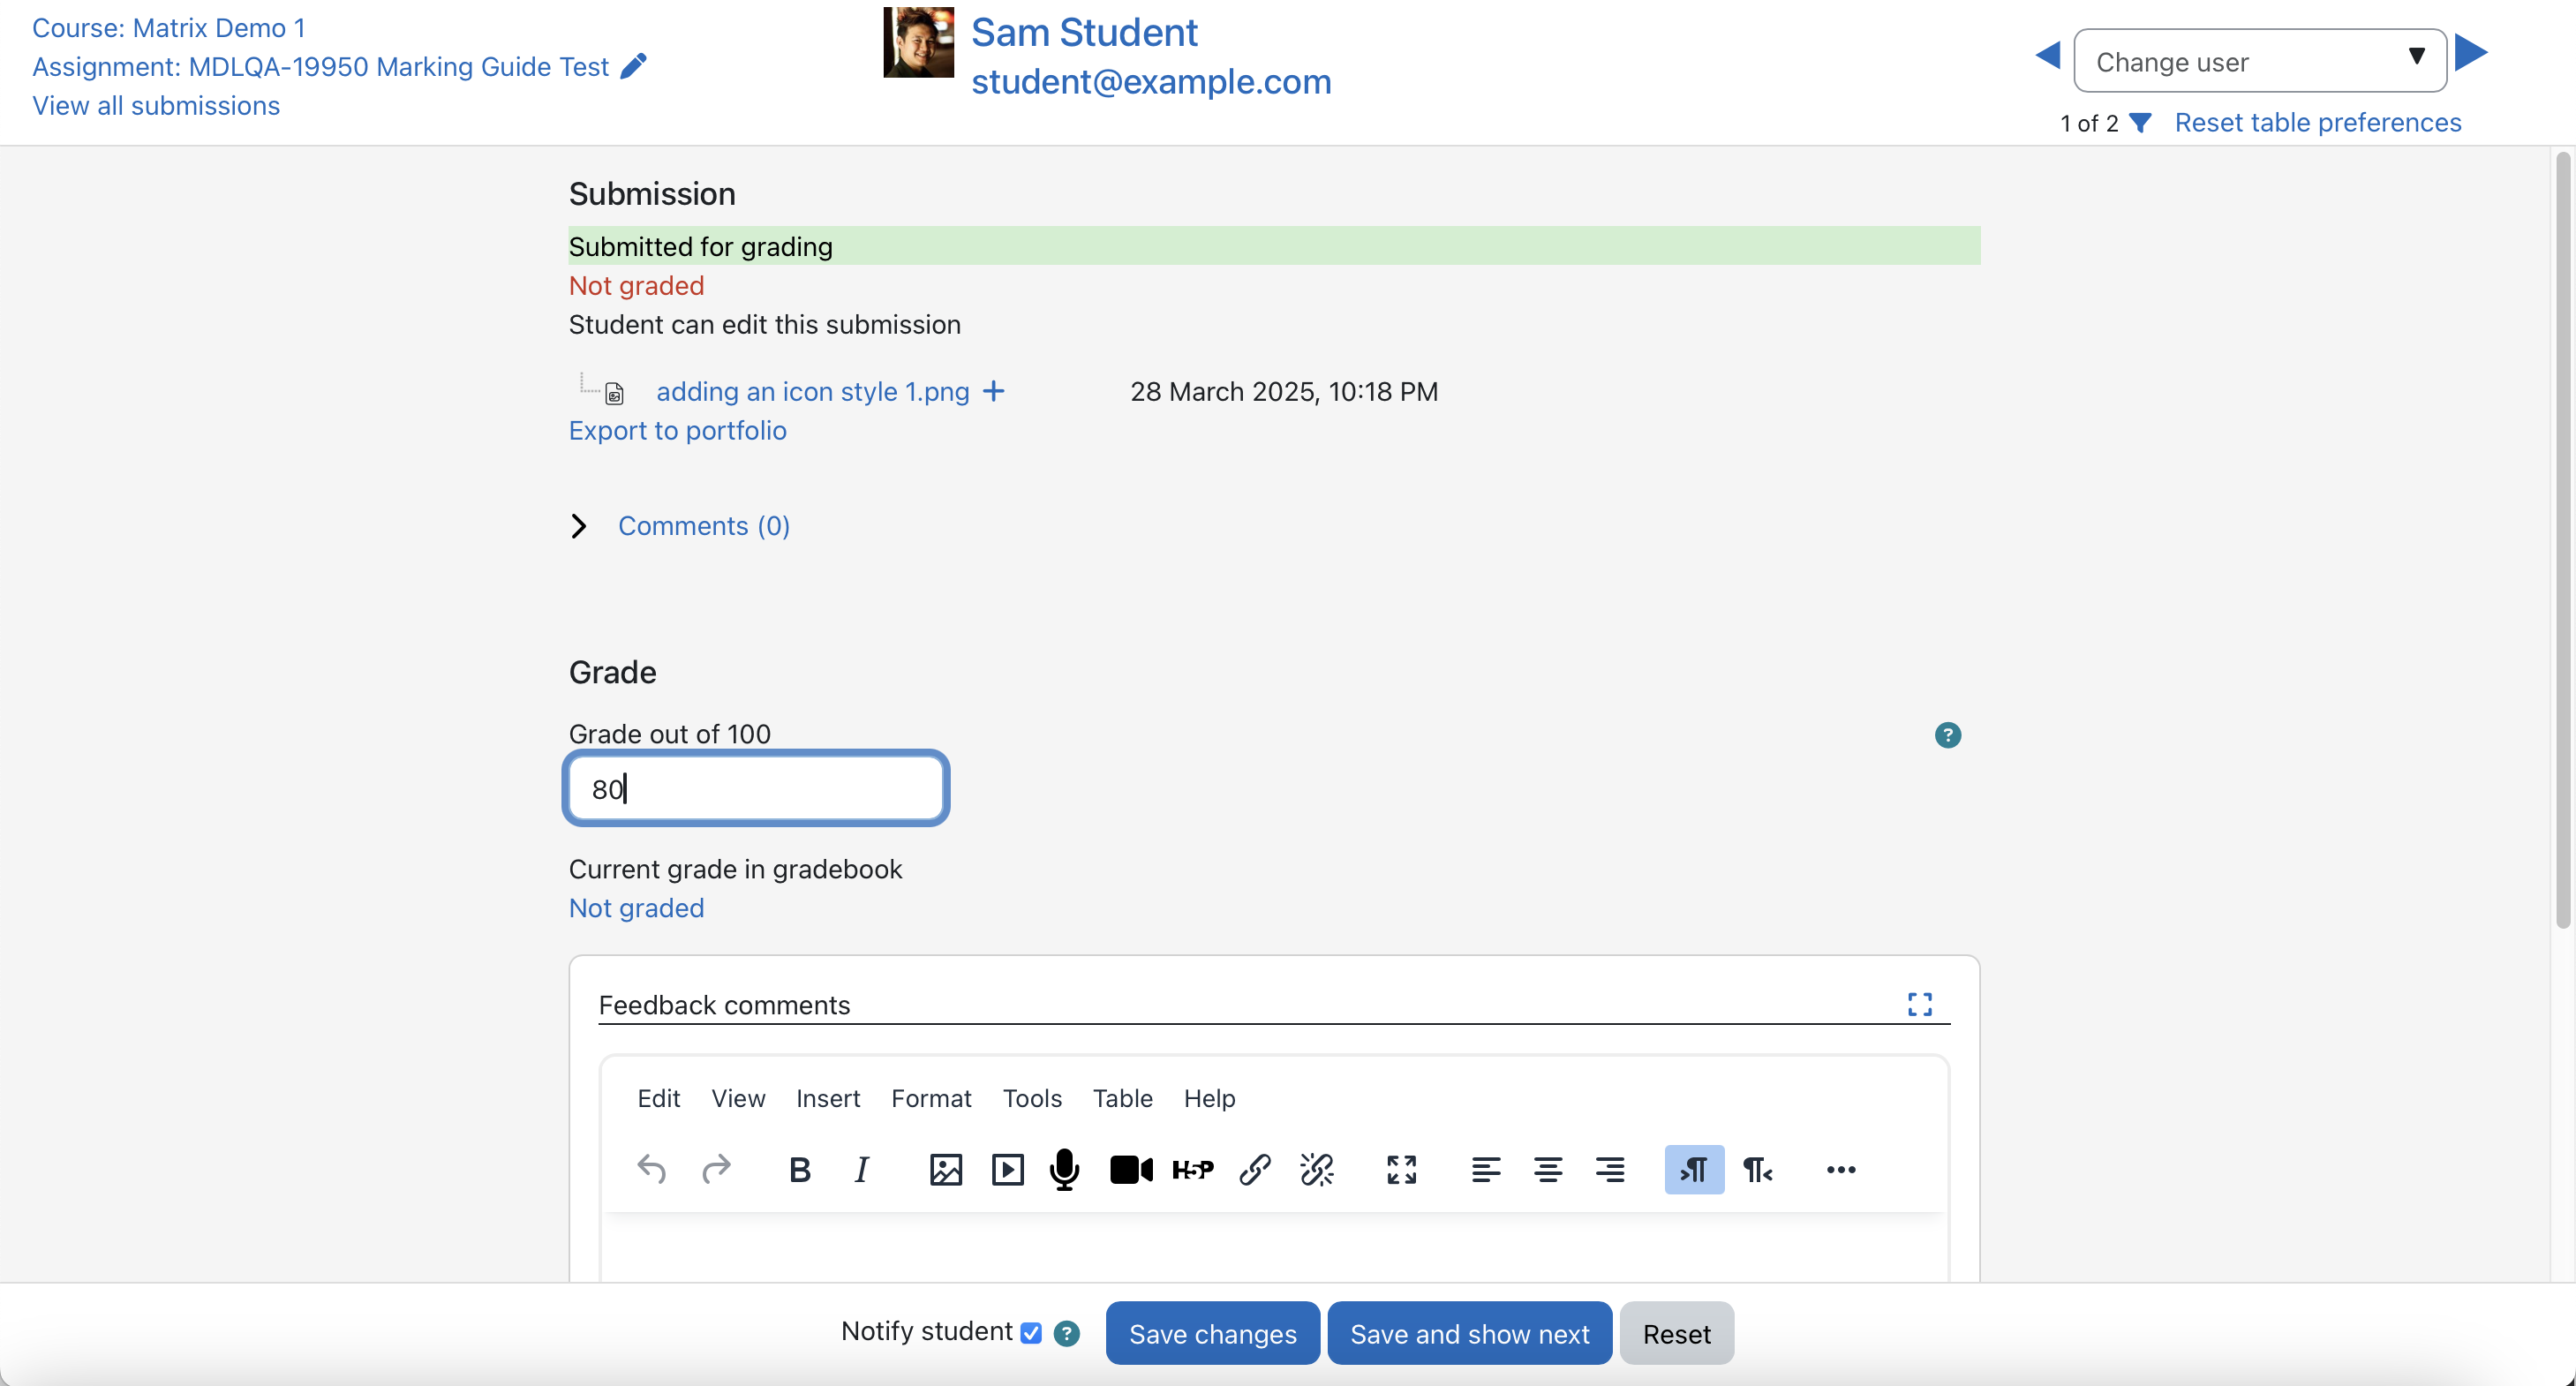Go to previous user with left arrow

(2048, 55)
